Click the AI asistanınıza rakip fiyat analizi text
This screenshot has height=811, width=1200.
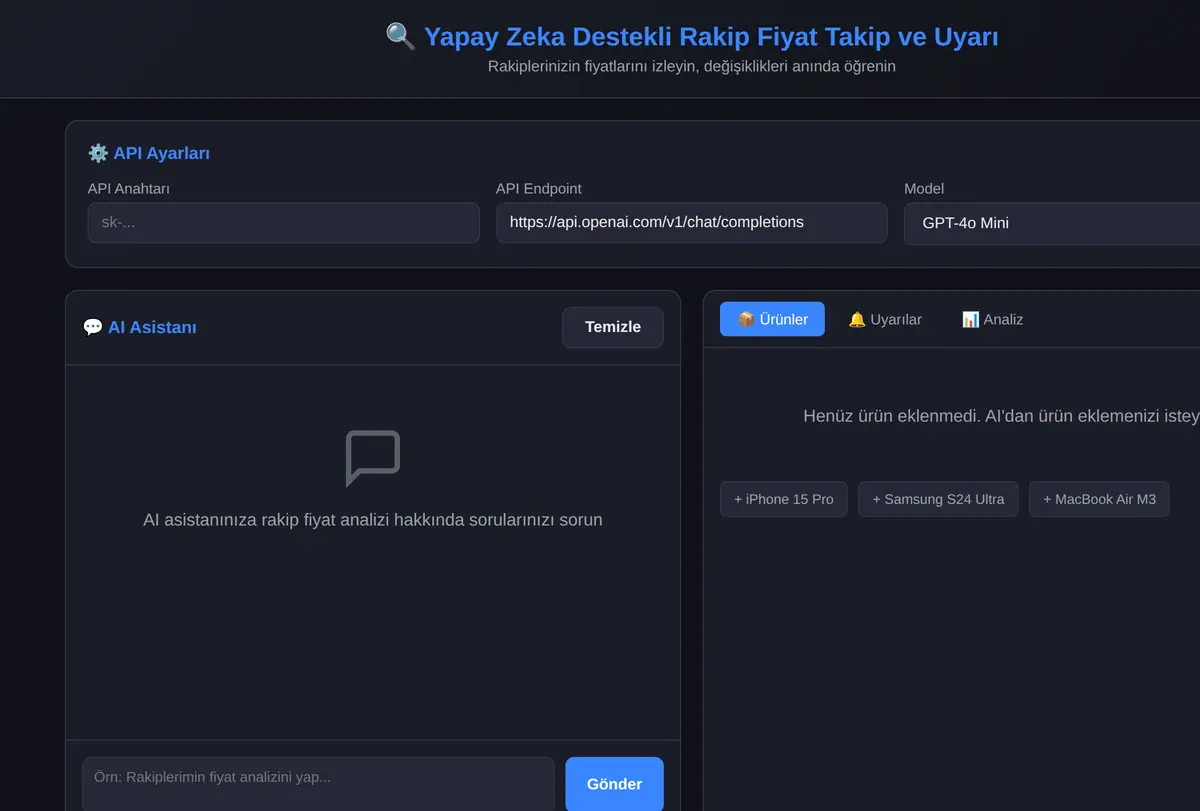[x=373, y=520]
